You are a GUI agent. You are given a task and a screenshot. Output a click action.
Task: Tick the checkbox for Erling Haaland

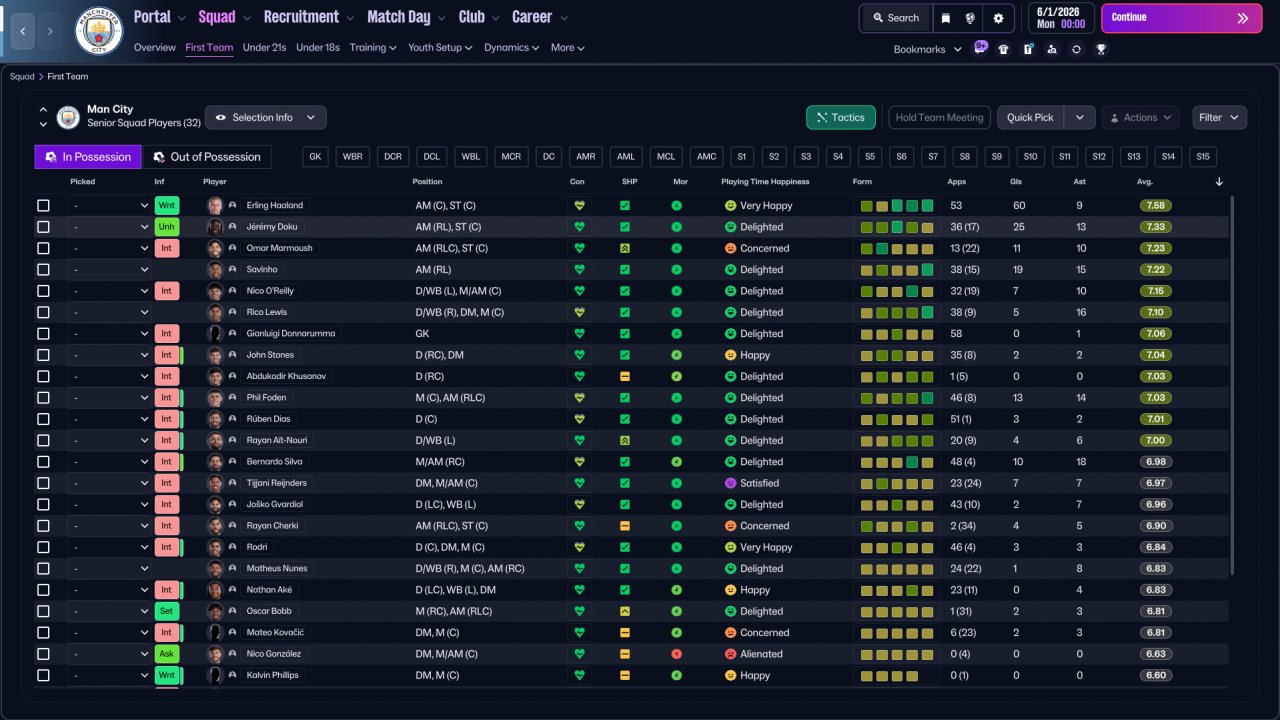(43, 206)
